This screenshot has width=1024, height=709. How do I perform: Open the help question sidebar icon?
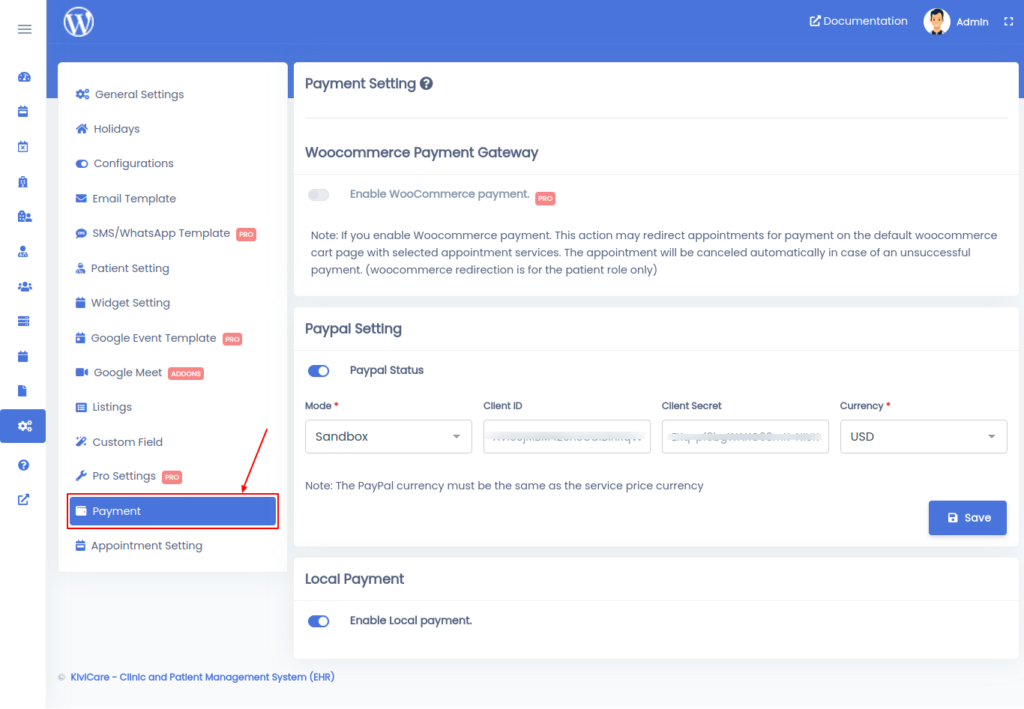24,465
